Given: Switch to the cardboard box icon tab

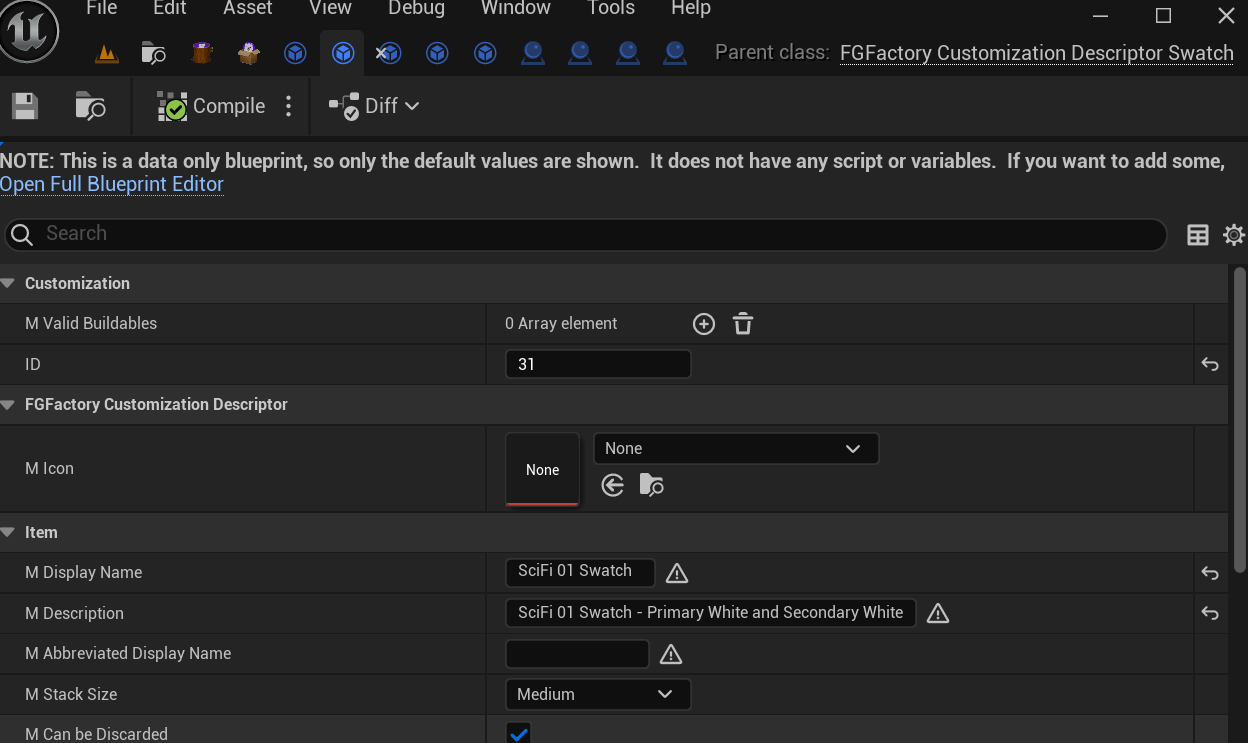Looking at the screenshot, I should coord(249,53).
